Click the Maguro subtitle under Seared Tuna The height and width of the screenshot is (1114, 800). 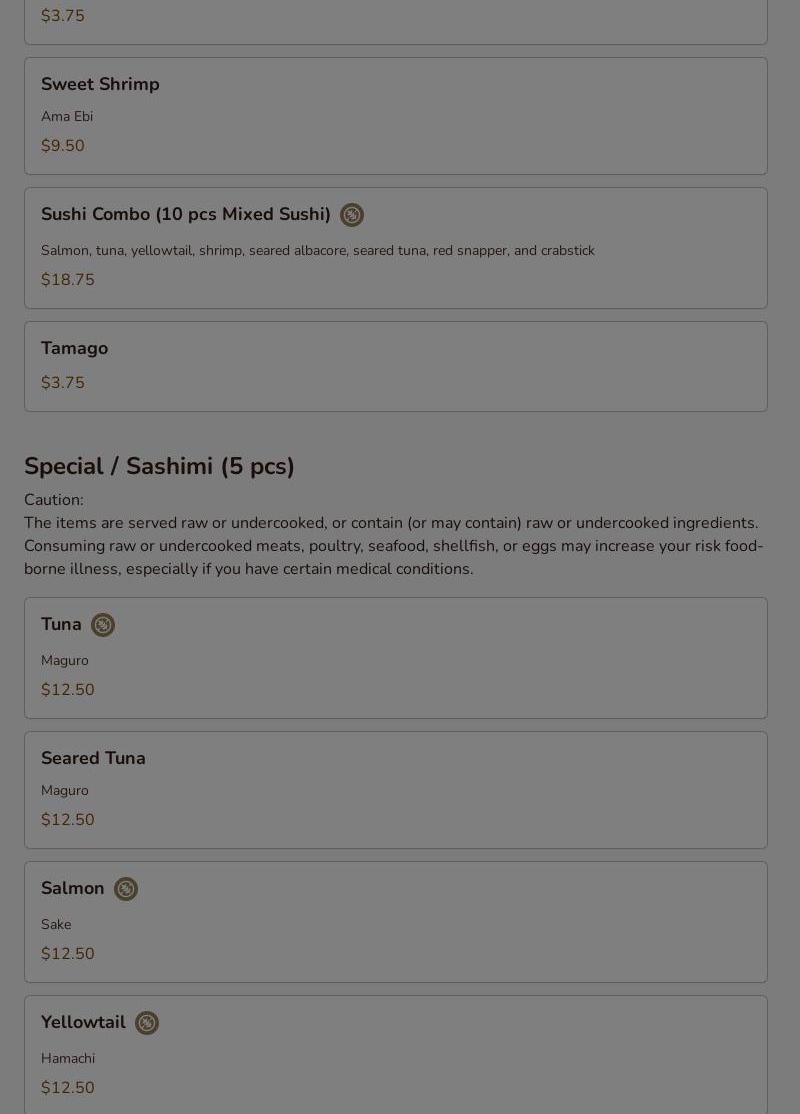[x=65, y=790]
